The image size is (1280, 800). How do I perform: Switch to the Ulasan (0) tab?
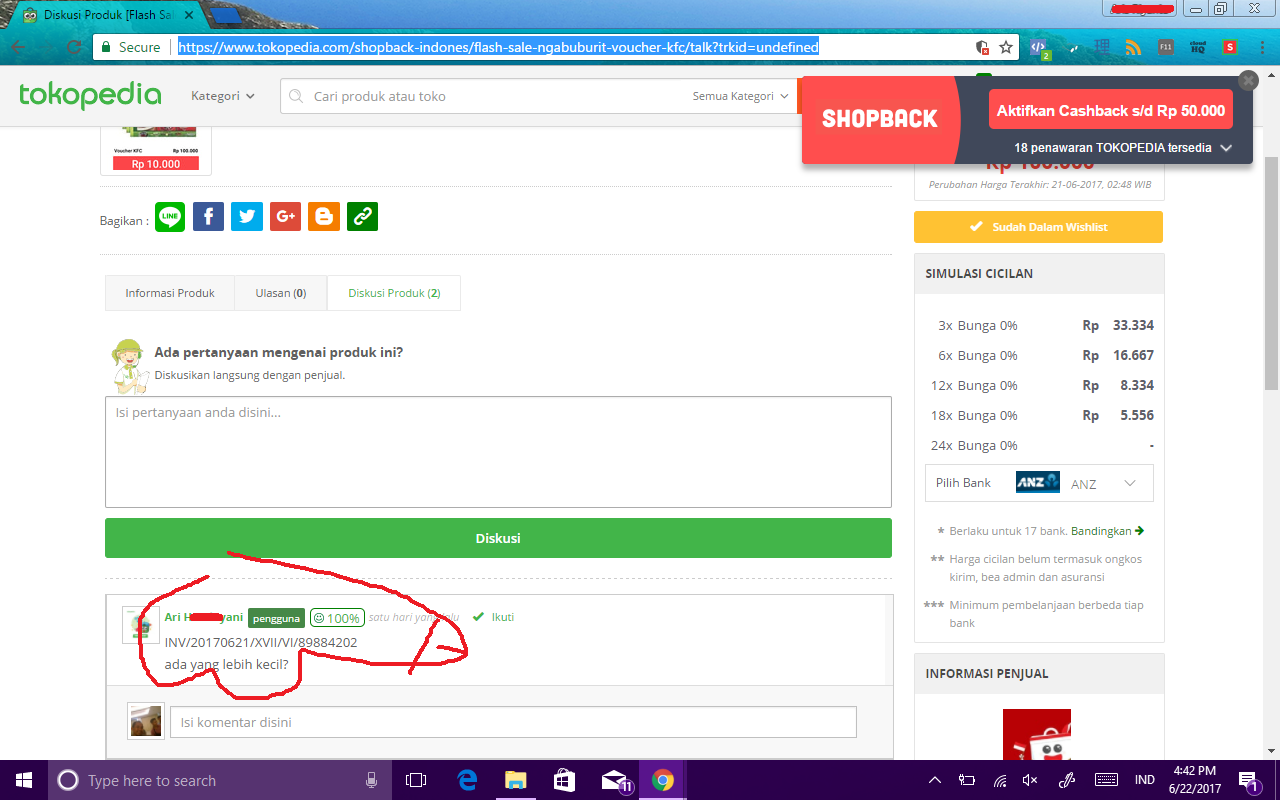[281, 293]
